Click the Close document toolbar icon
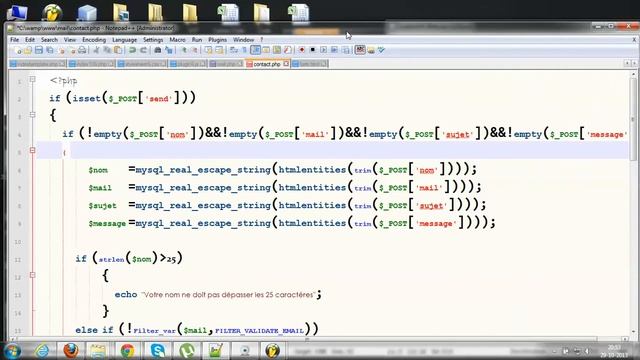The width and height of the screenshot is (640, 360). 62,50
